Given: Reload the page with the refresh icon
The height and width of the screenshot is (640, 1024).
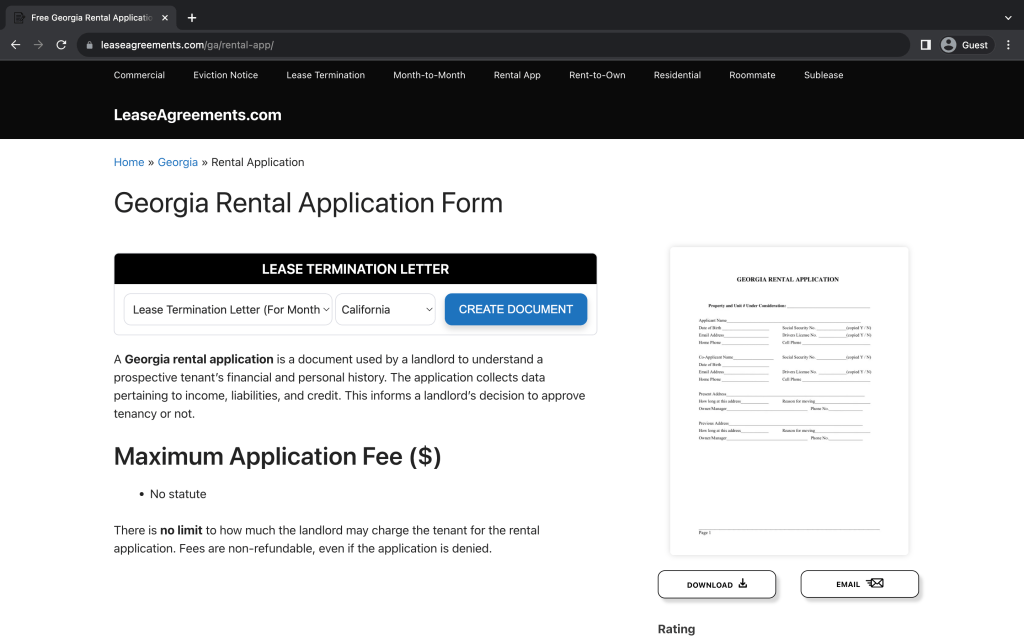Looking at the screenshot, I should pyautogui.click(x=61, y=45).
